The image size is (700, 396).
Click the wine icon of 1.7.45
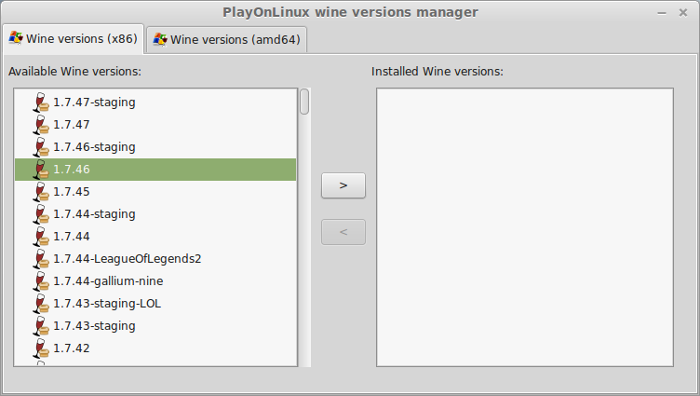click(41, 192)
